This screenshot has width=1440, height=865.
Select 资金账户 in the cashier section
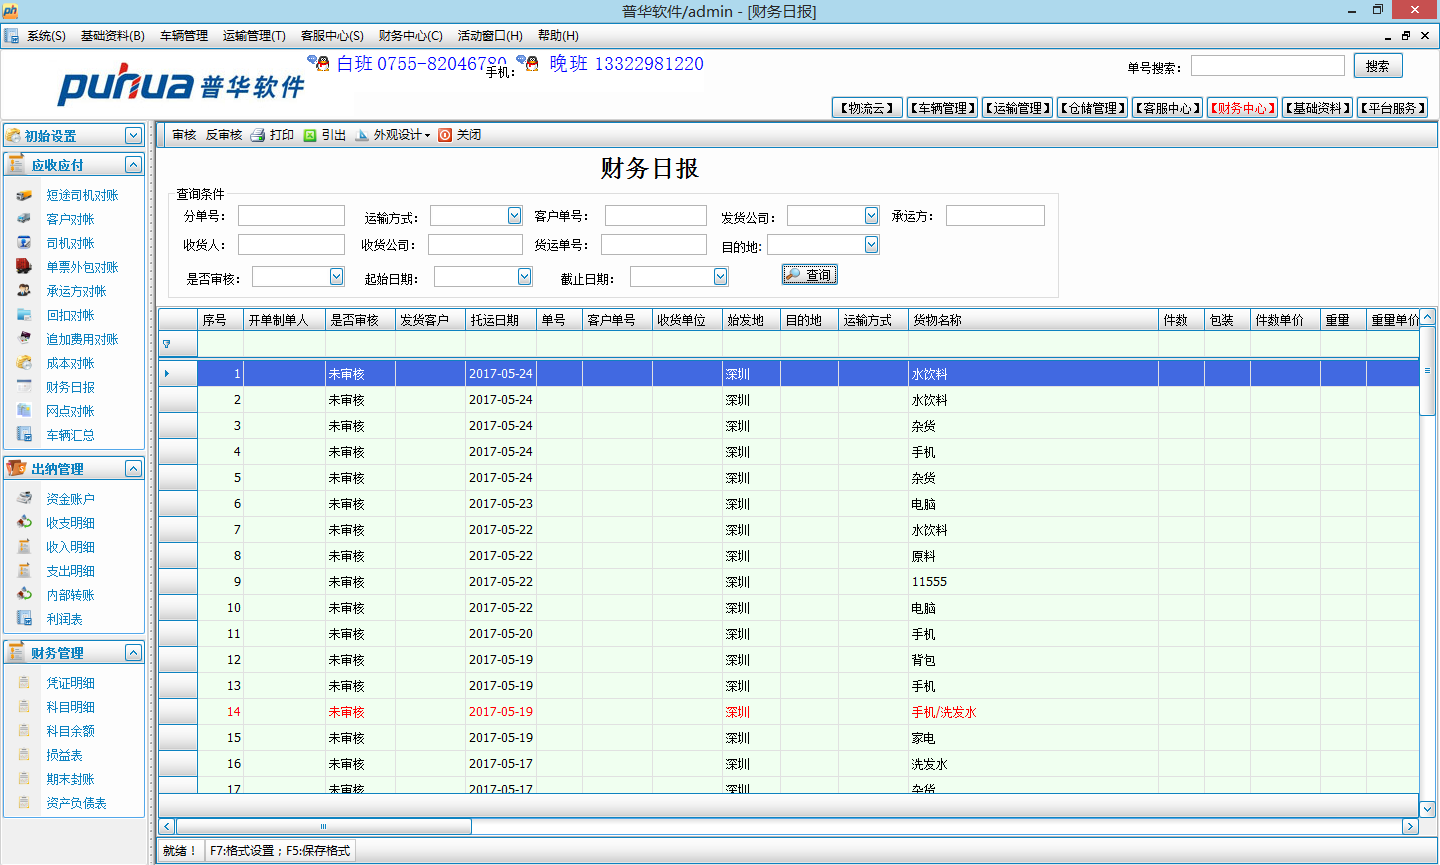[x=70, y=499]
